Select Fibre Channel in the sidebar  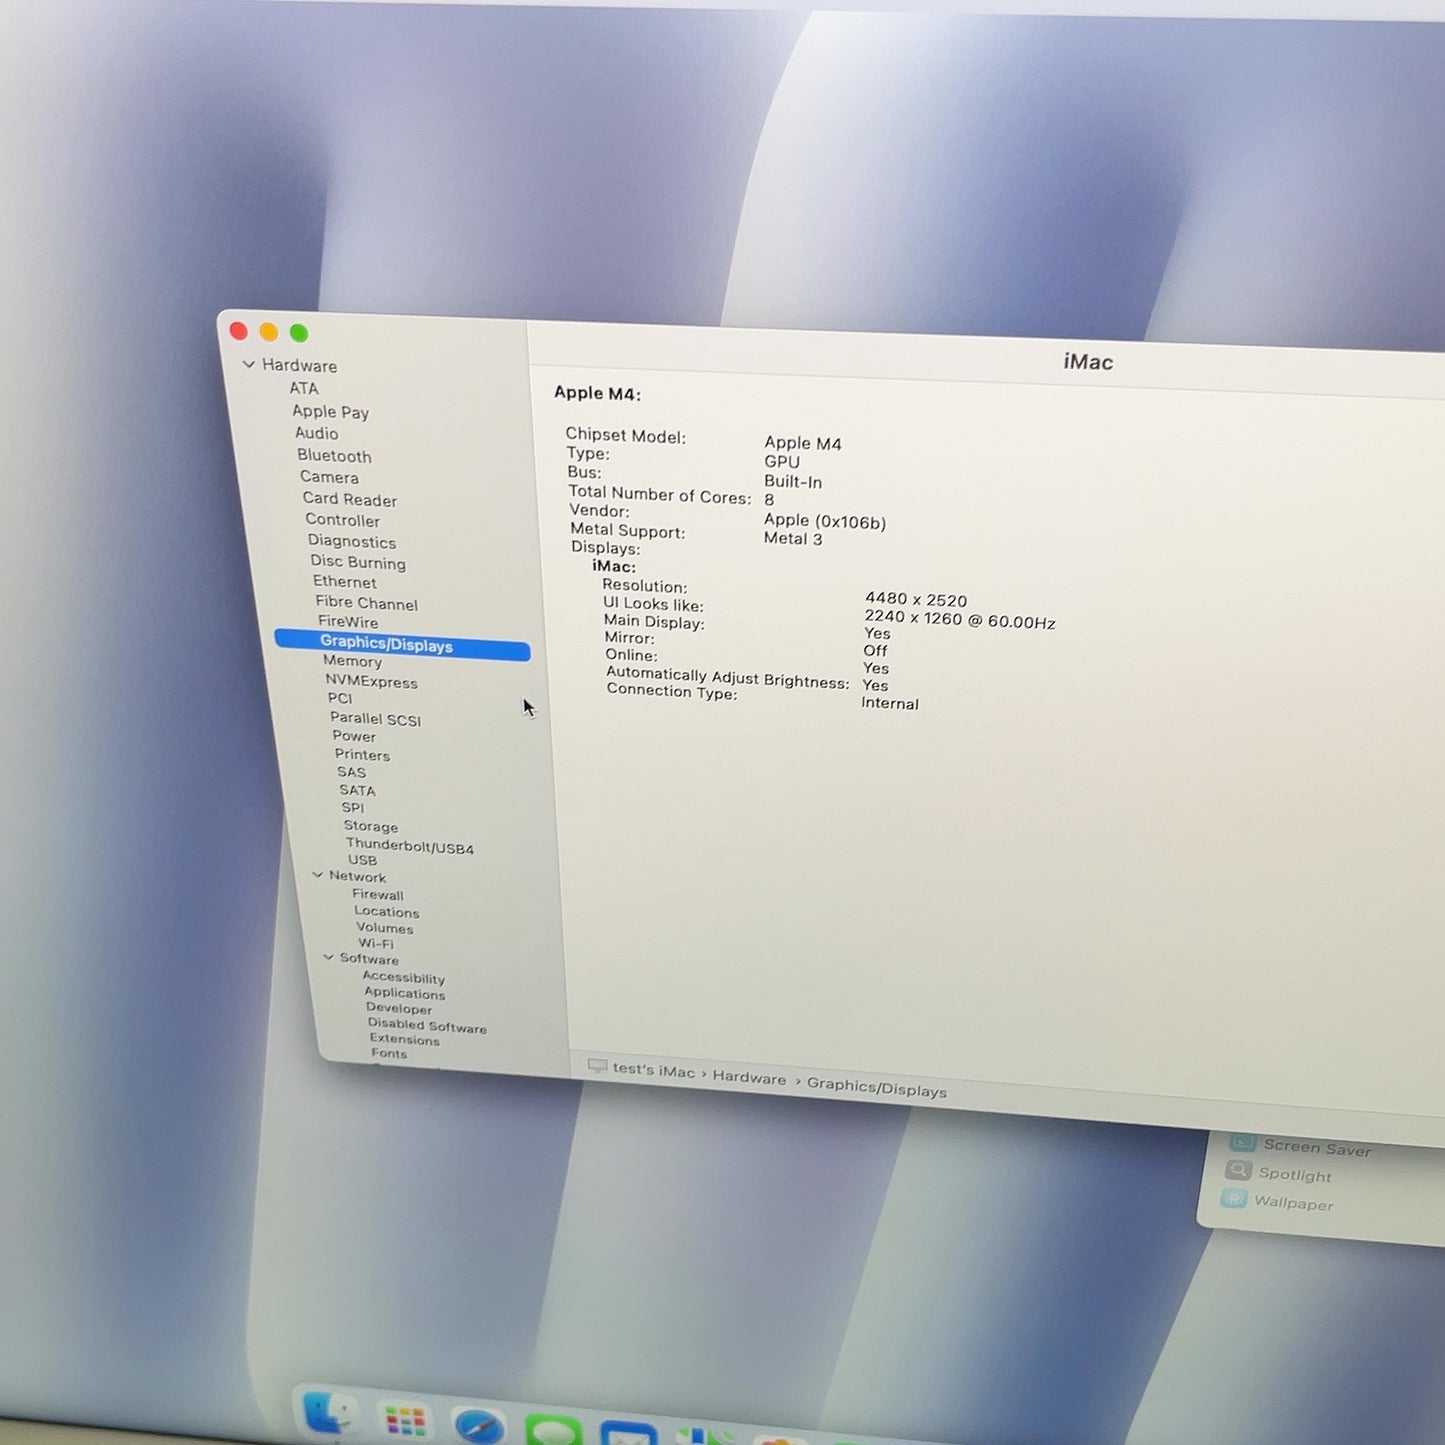point(366,602)
